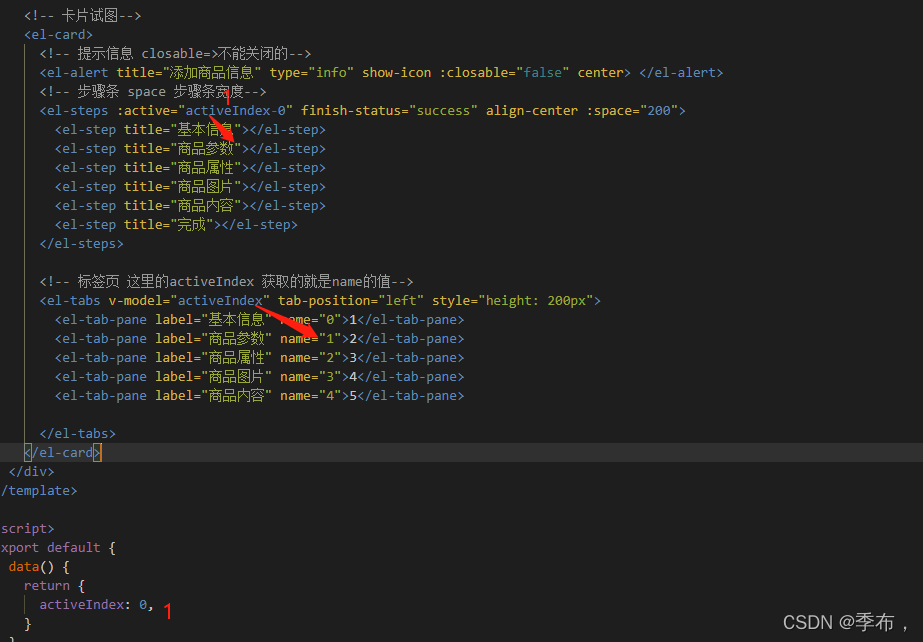Image resolution: width=923 pixels, height=642 pixels.
Task: Click the comment "提示信息 closable=>不能关闭的"
Action: click(x=175, y=54)
